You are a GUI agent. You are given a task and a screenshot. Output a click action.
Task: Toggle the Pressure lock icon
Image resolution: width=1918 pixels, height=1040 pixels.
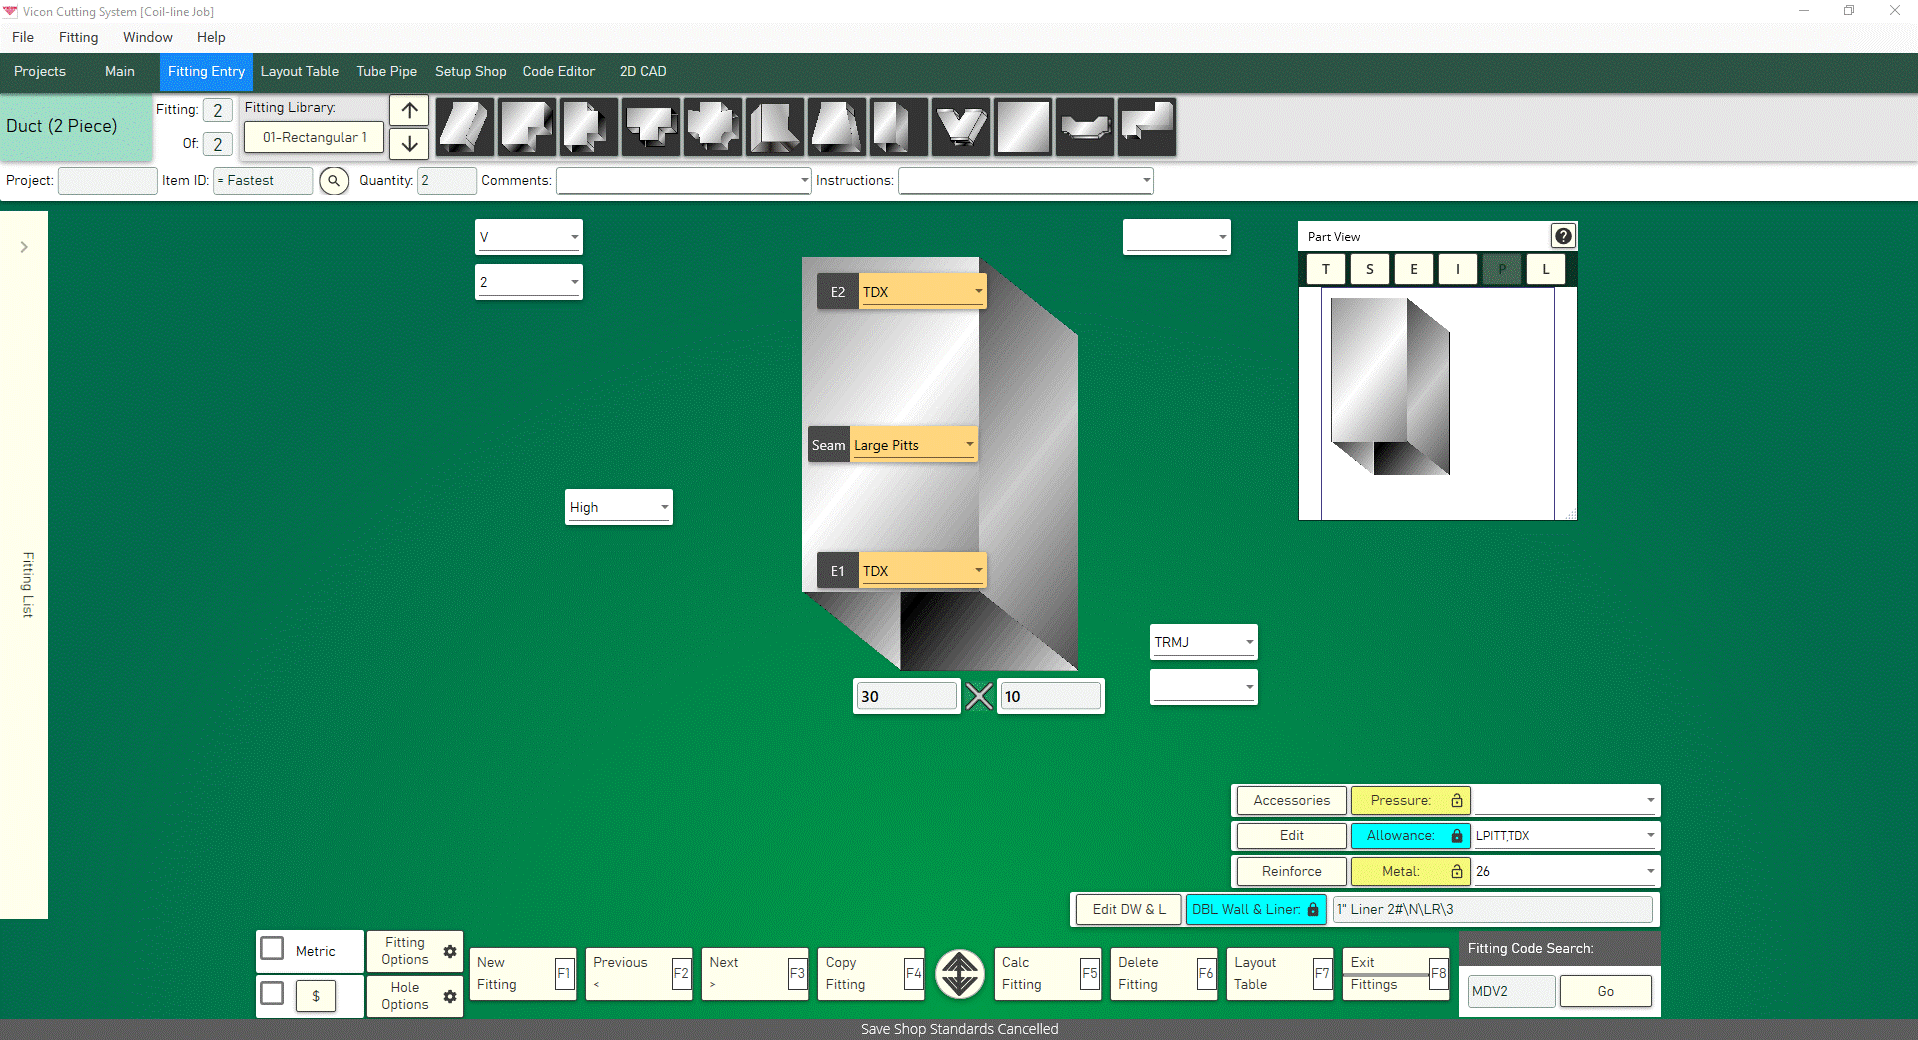pos(1457,800)
